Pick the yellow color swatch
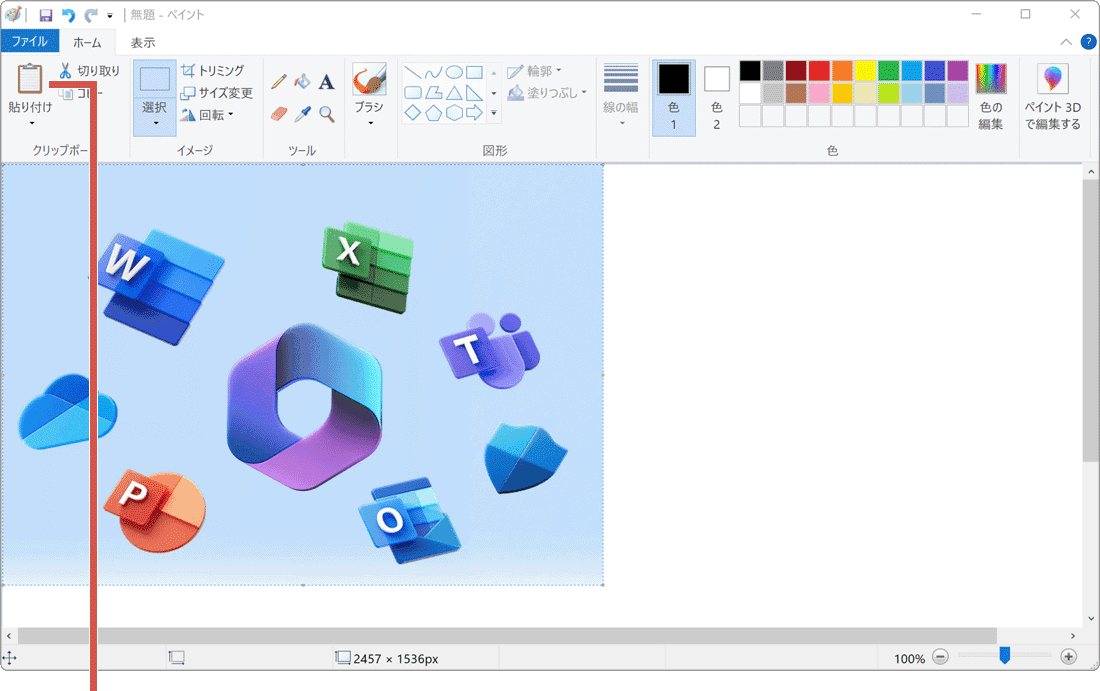Viewport: 1100px width, 691px height. 866,70
